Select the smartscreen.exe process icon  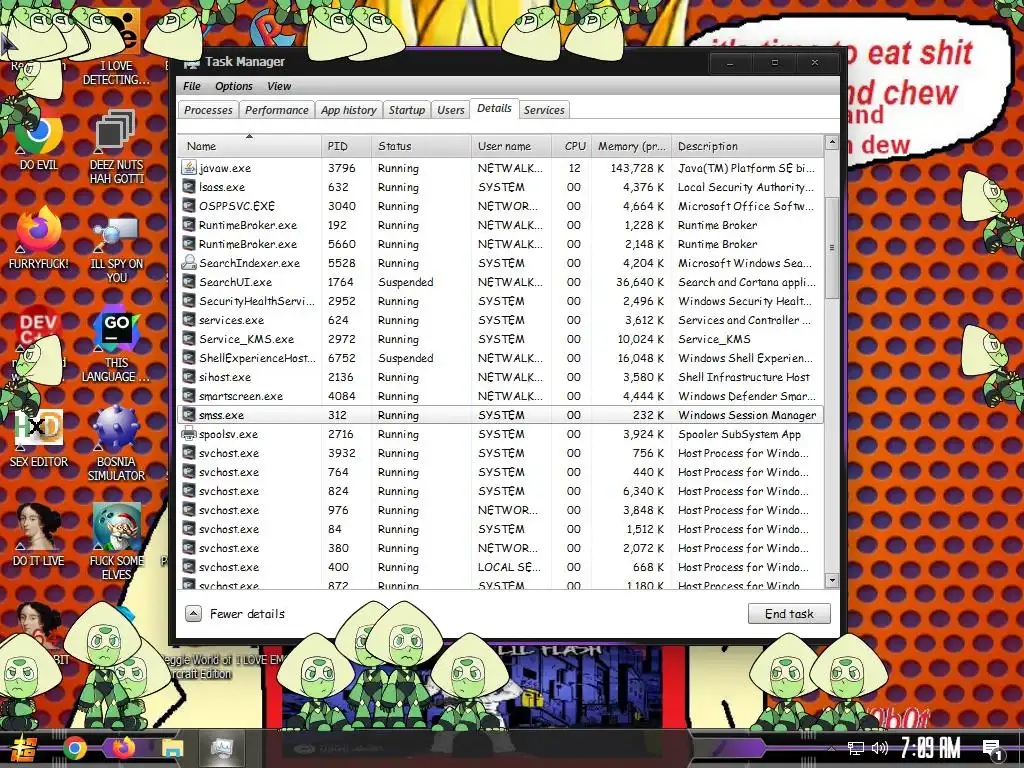click(189, 395)
